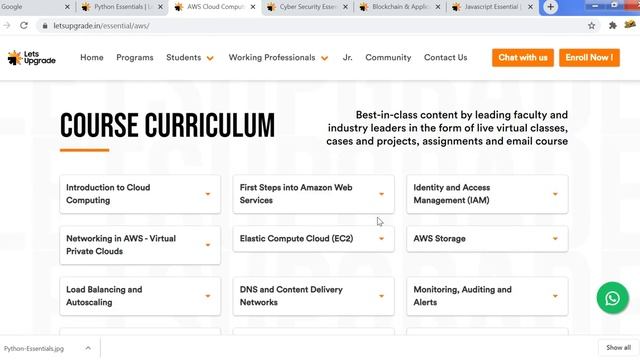Close the Blockchain & Applications tab

pos(438,7)
